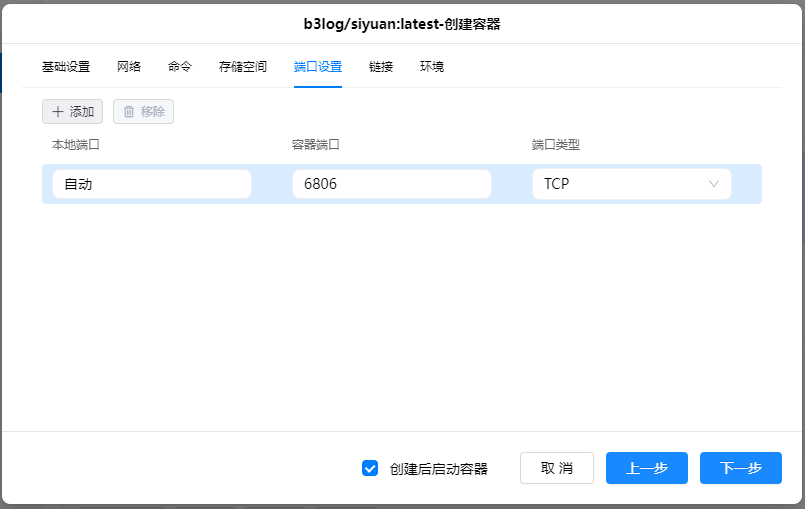Click the 端口设置 tab
This screenshot has height=509, width=805.
(x=318, y=67)
